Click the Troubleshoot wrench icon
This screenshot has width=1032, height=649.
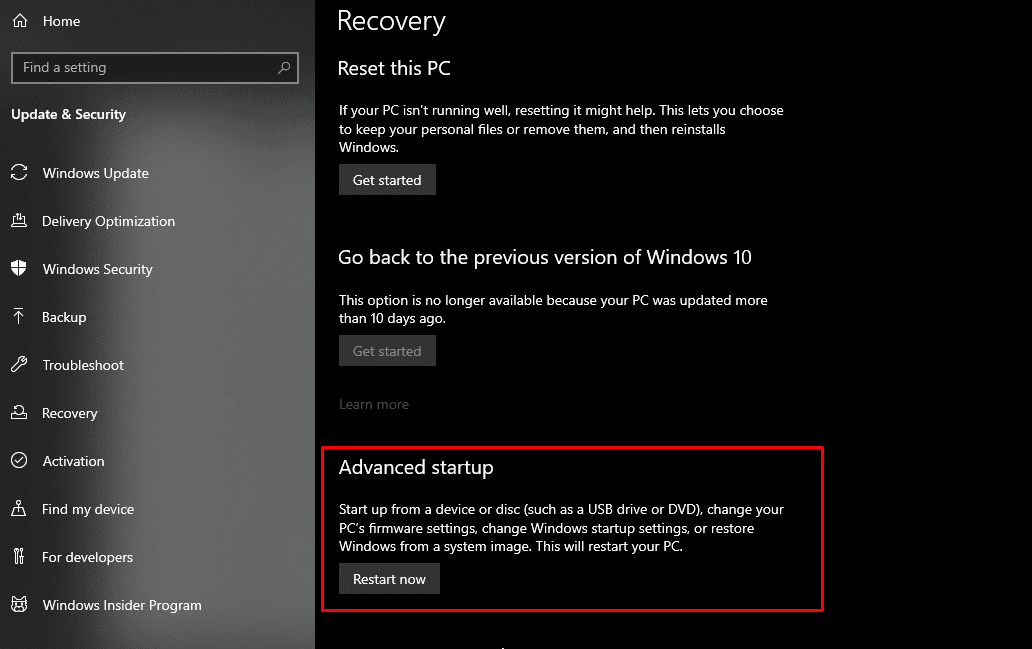point(19,365)
